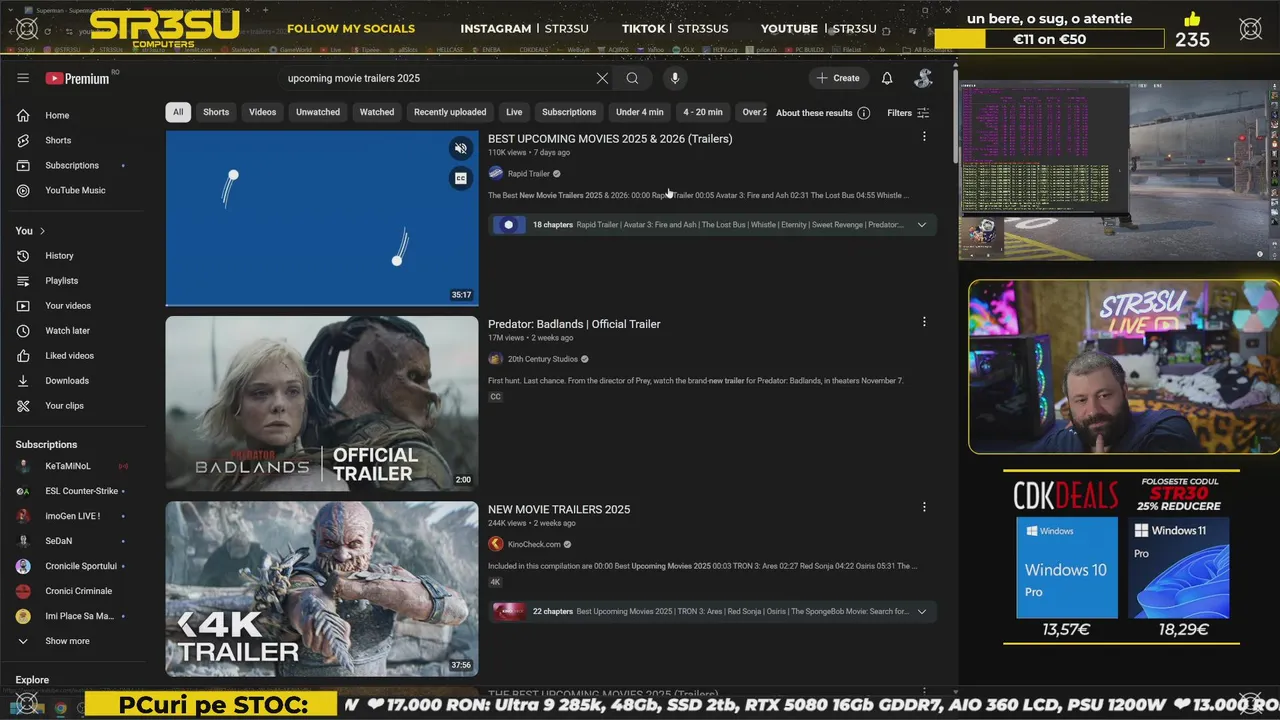Image resolution: width=1280 pixels, height=720 pixels.
Task: Start voice search with microphone
Action: pos(675,78)
